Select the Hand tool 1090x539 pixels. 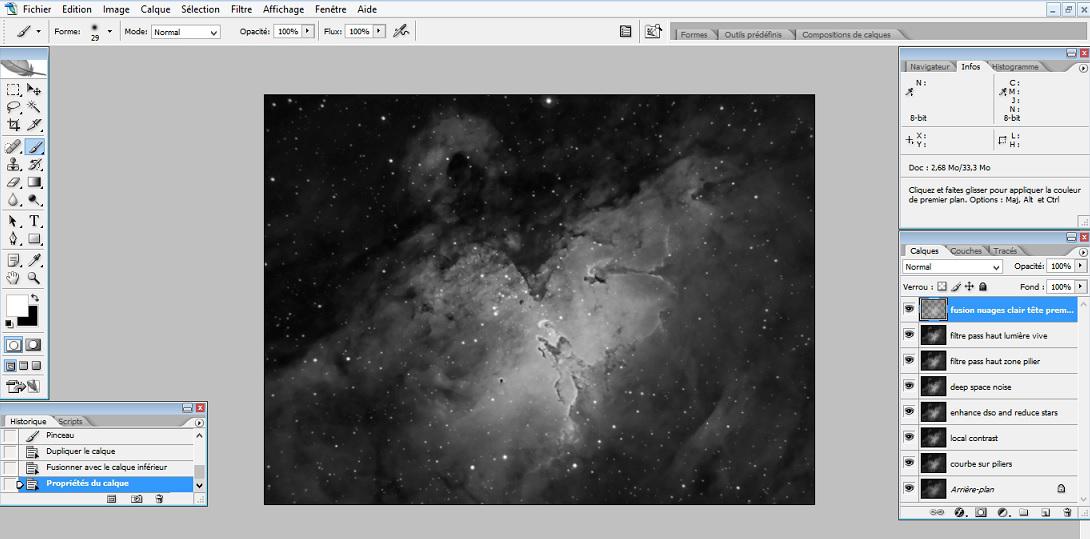tap(13, 278)
